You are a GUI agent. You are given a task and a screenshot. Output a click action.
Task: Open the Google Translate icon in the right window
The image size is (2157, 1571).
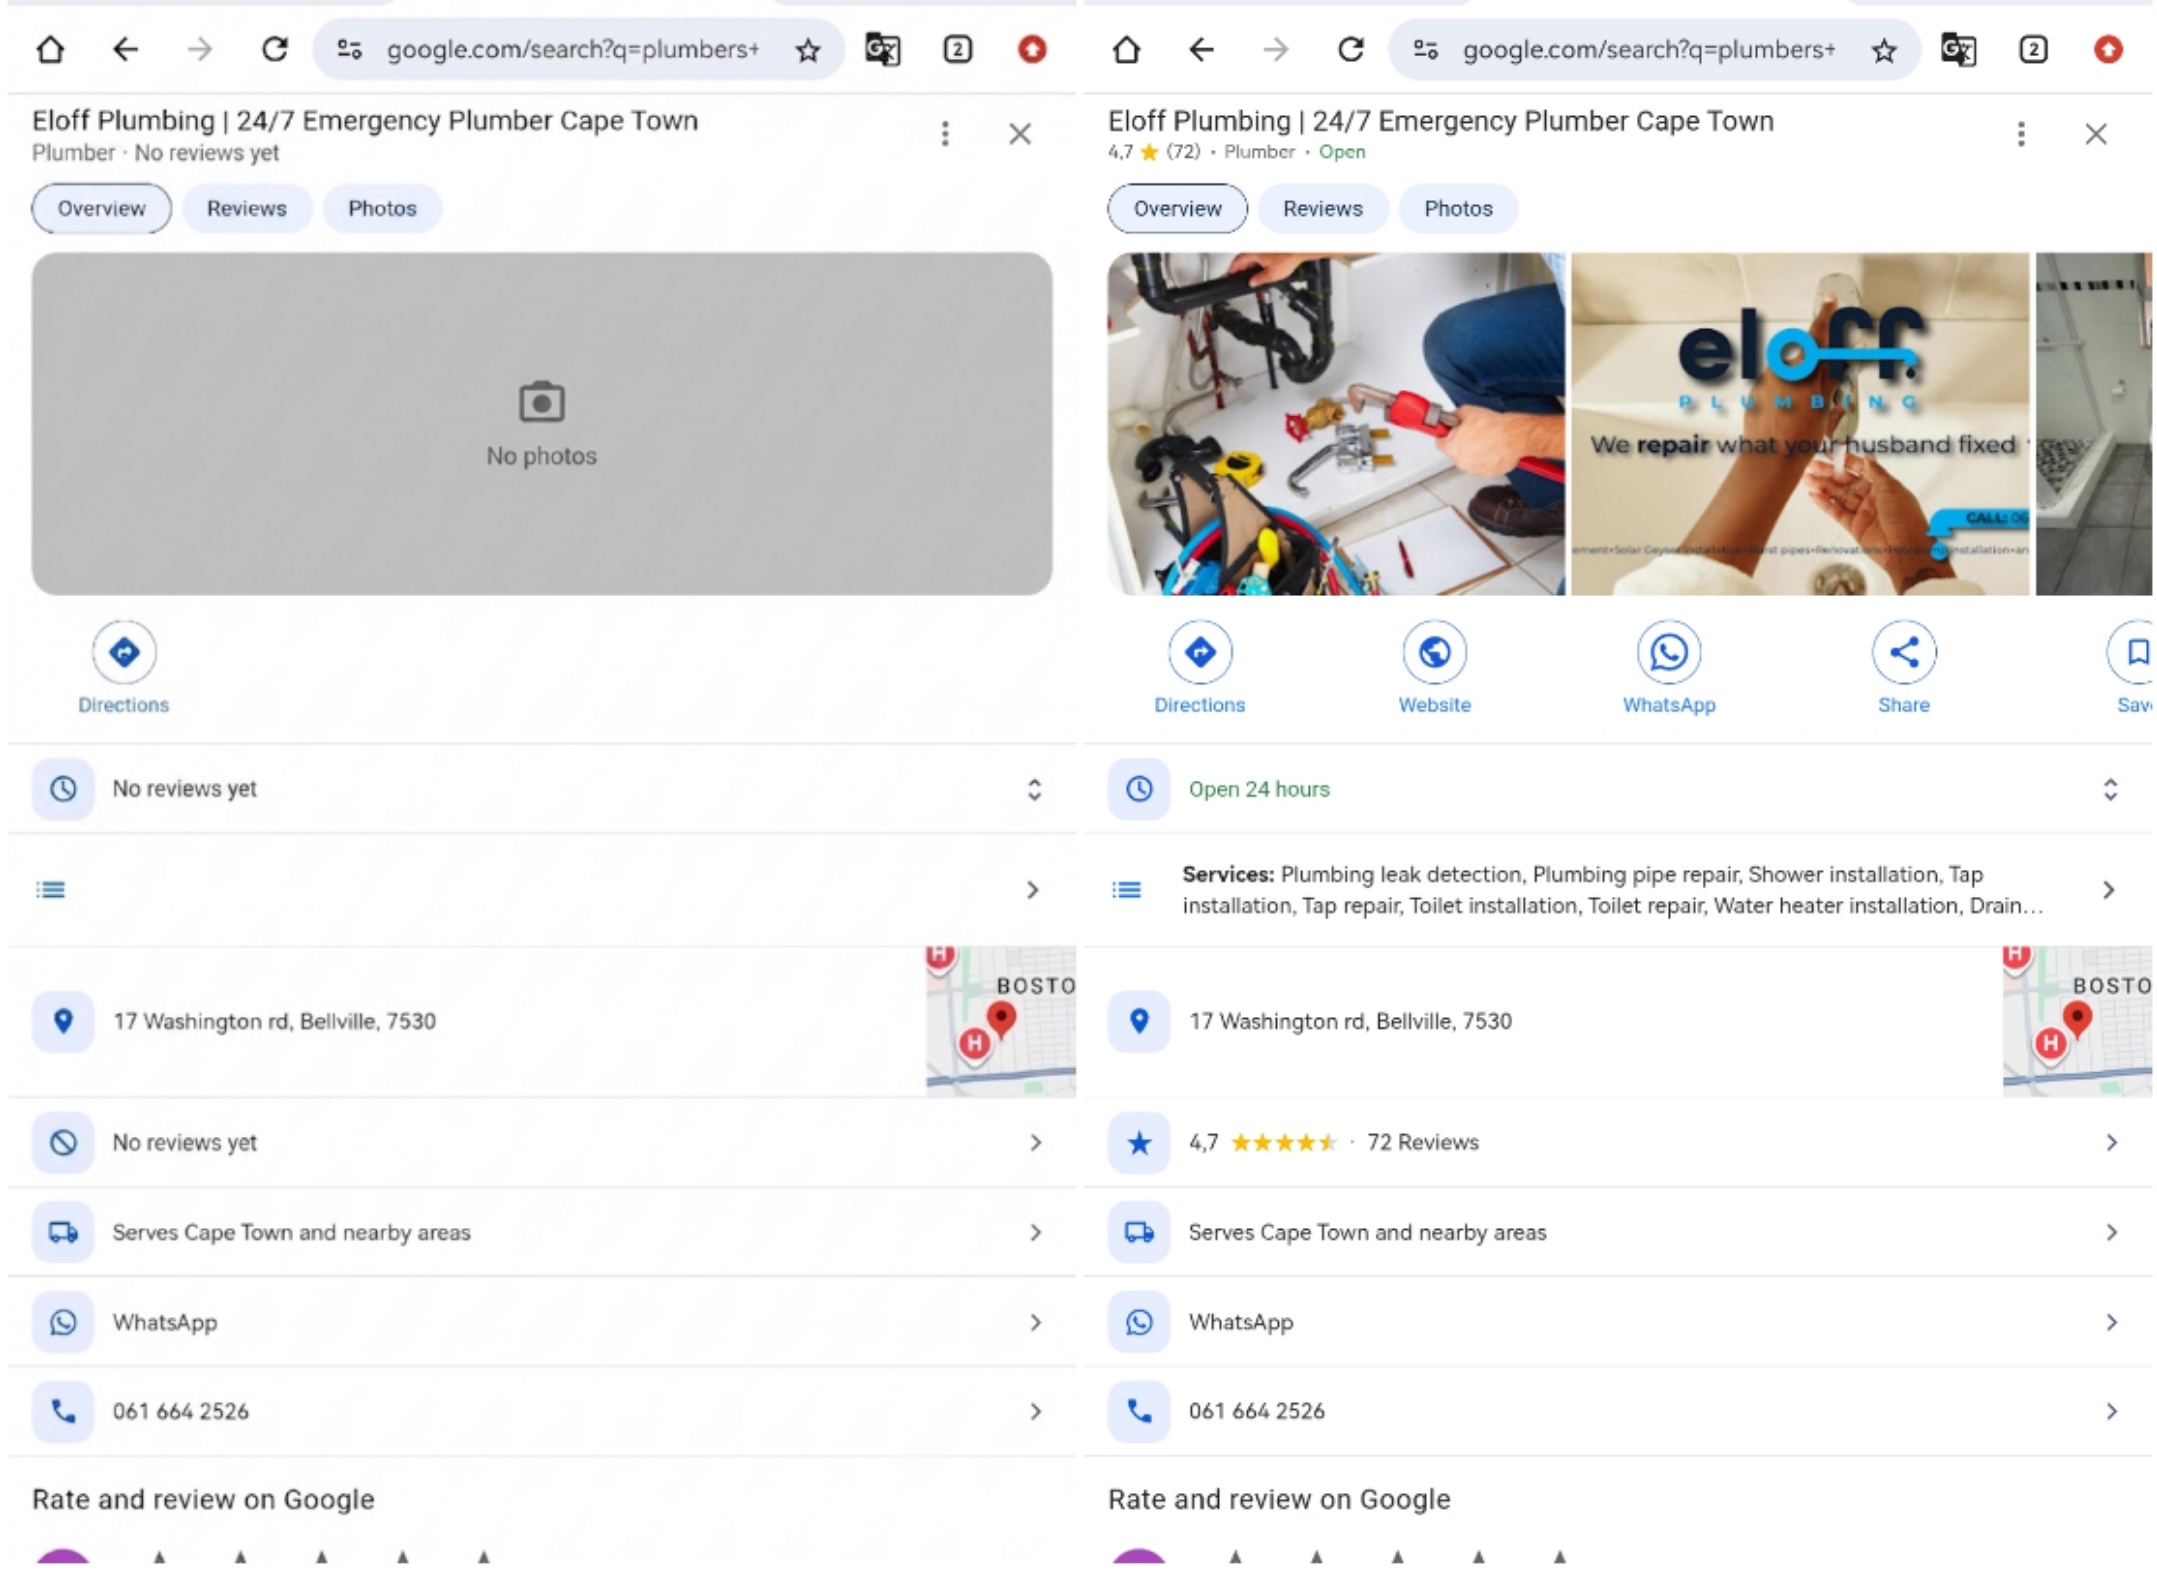pos(1958,49)
